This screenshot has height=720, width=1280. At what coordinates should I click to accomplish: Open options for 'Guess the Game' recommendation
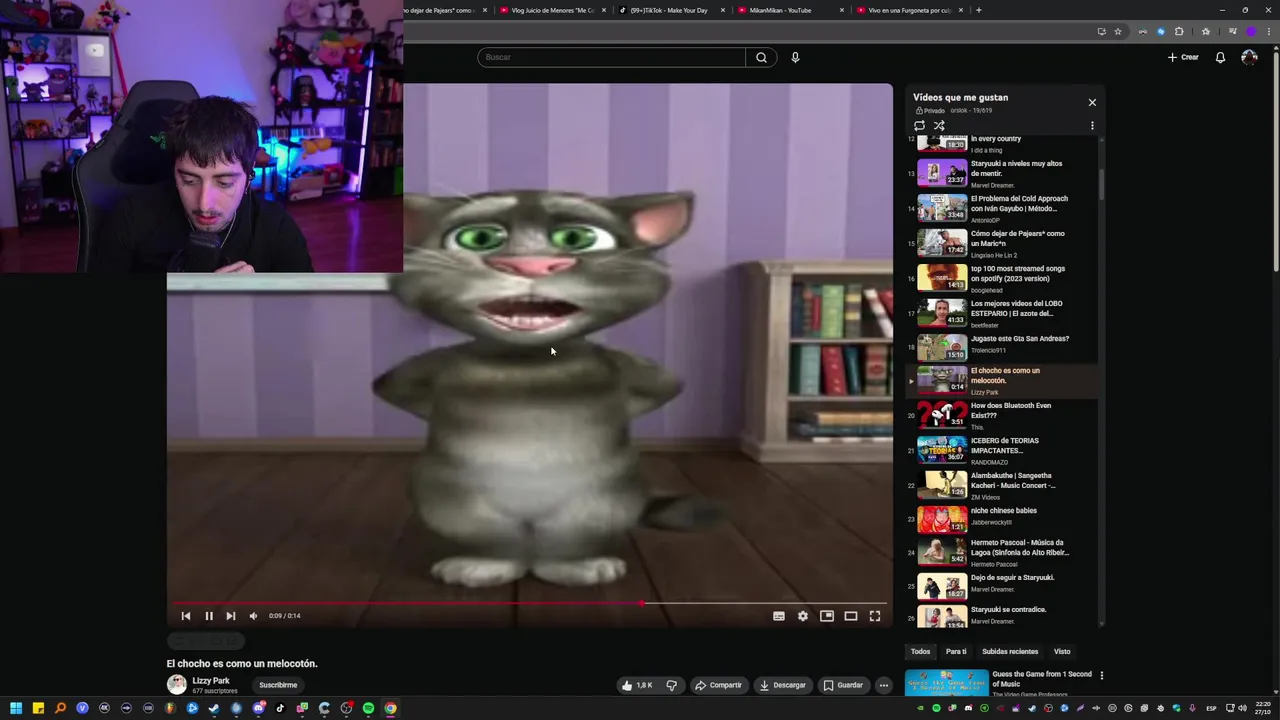pyautogui.click(x=1102, y=676)
